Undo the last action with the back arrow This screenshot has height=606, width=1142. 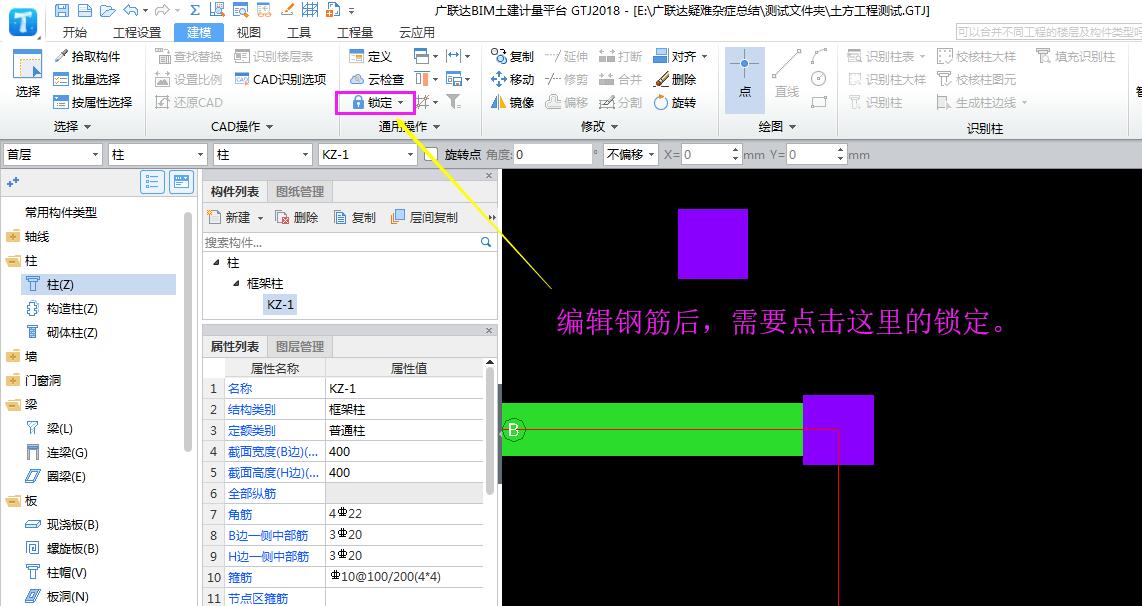coord(131,10)
